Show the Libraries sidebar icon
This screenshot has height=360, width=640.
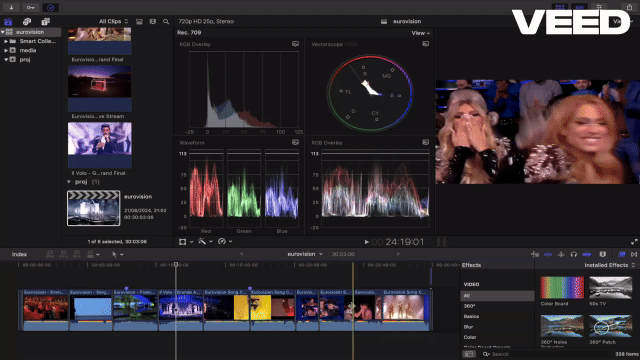click(8, 22)
